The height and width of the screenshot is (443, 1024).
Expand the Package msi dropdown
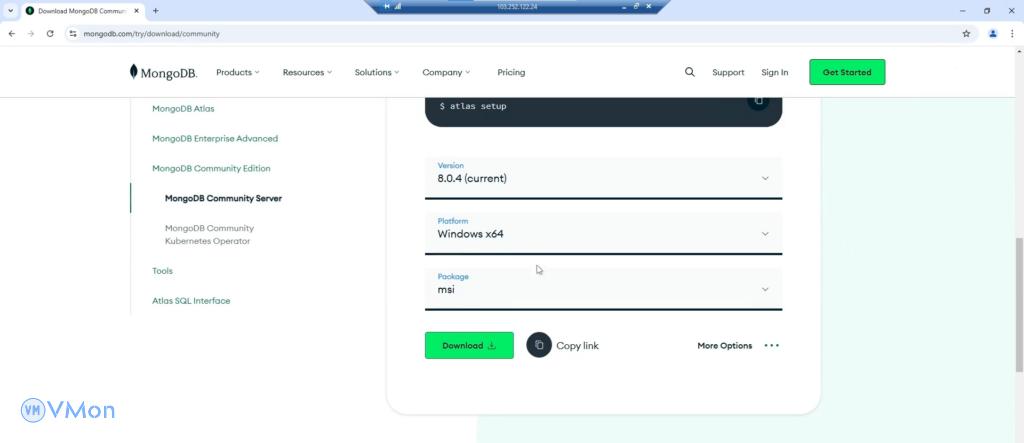pyautogui.click(x=603, y=289)
